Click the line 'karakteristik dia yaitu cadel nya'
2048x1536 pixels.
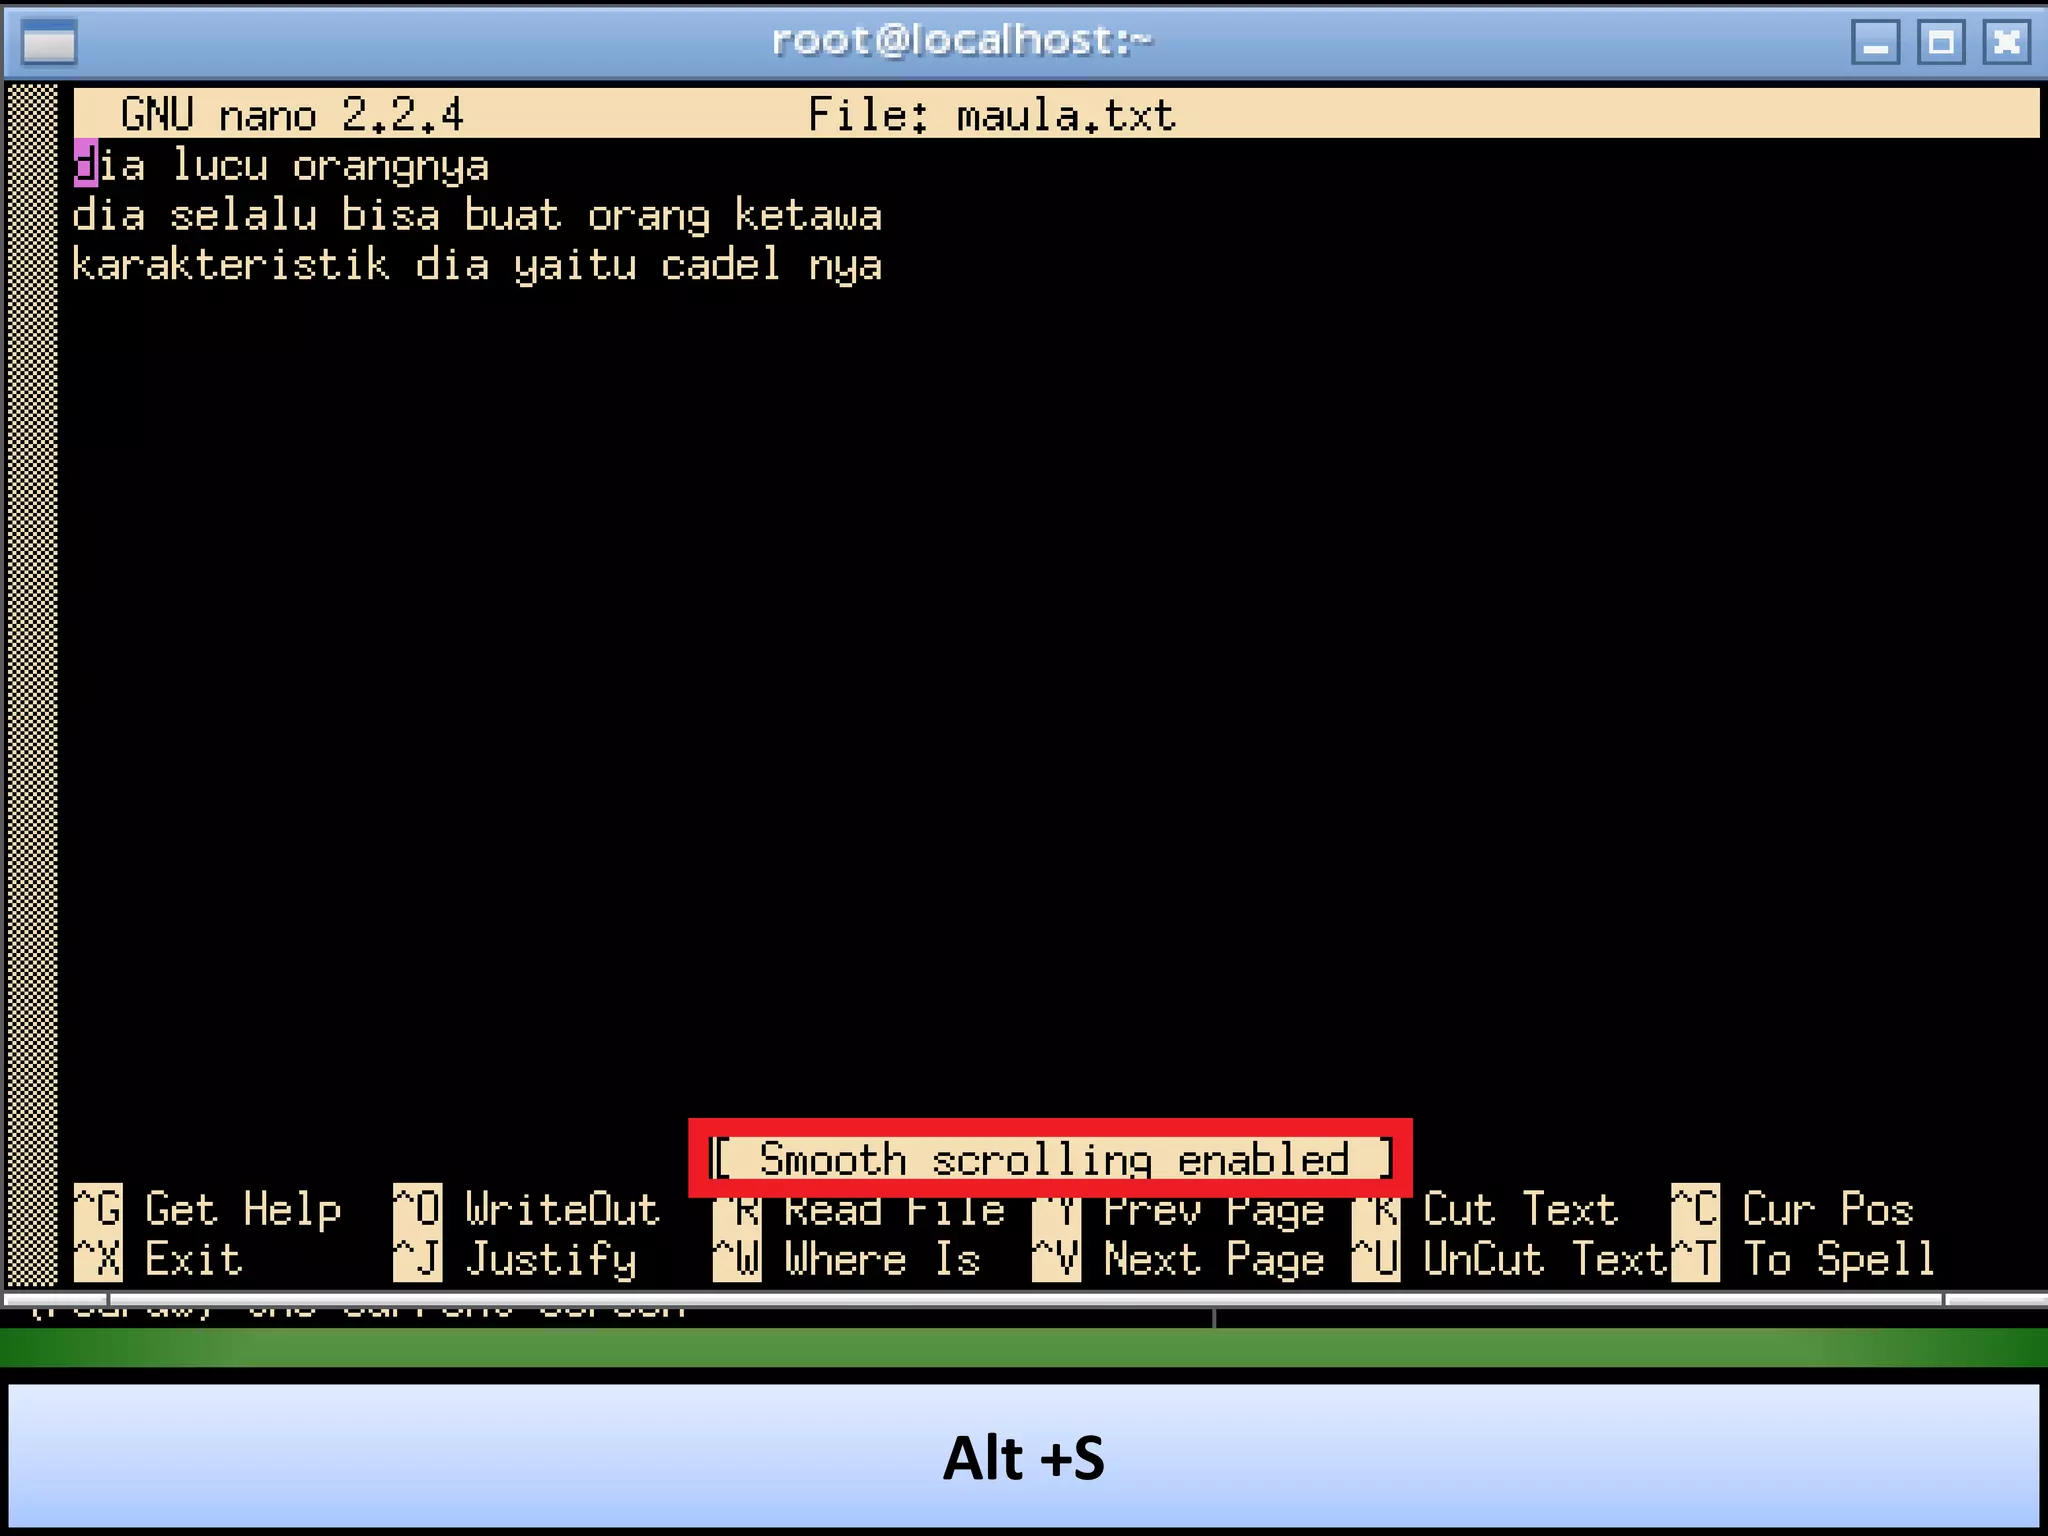click(x=477, y=266)
